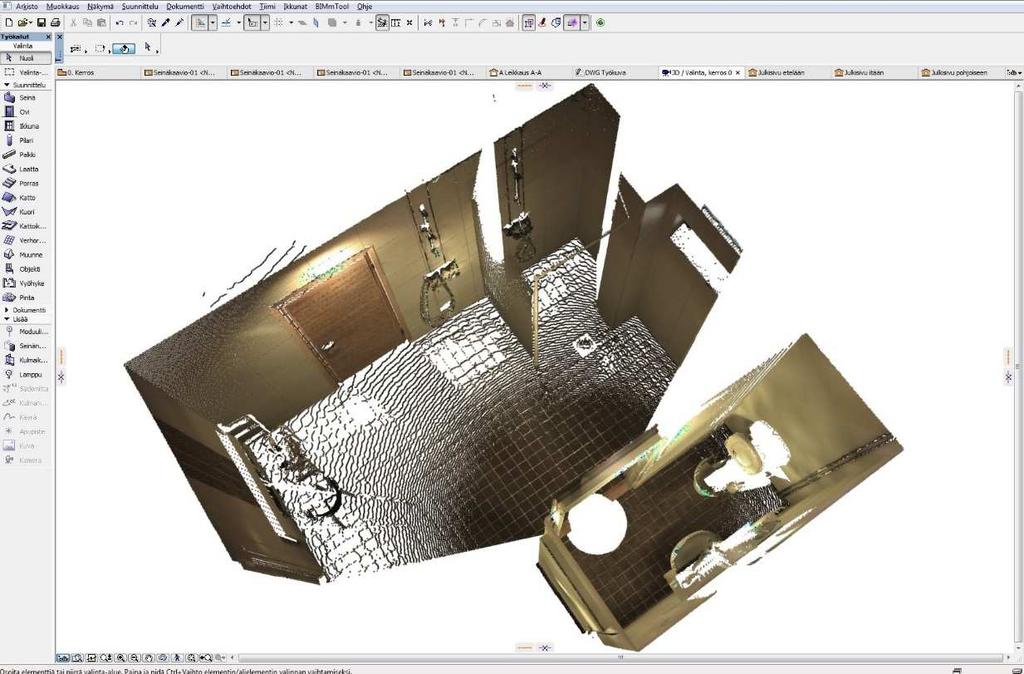Click the Undo arrow icon

[x=120, y=23]
